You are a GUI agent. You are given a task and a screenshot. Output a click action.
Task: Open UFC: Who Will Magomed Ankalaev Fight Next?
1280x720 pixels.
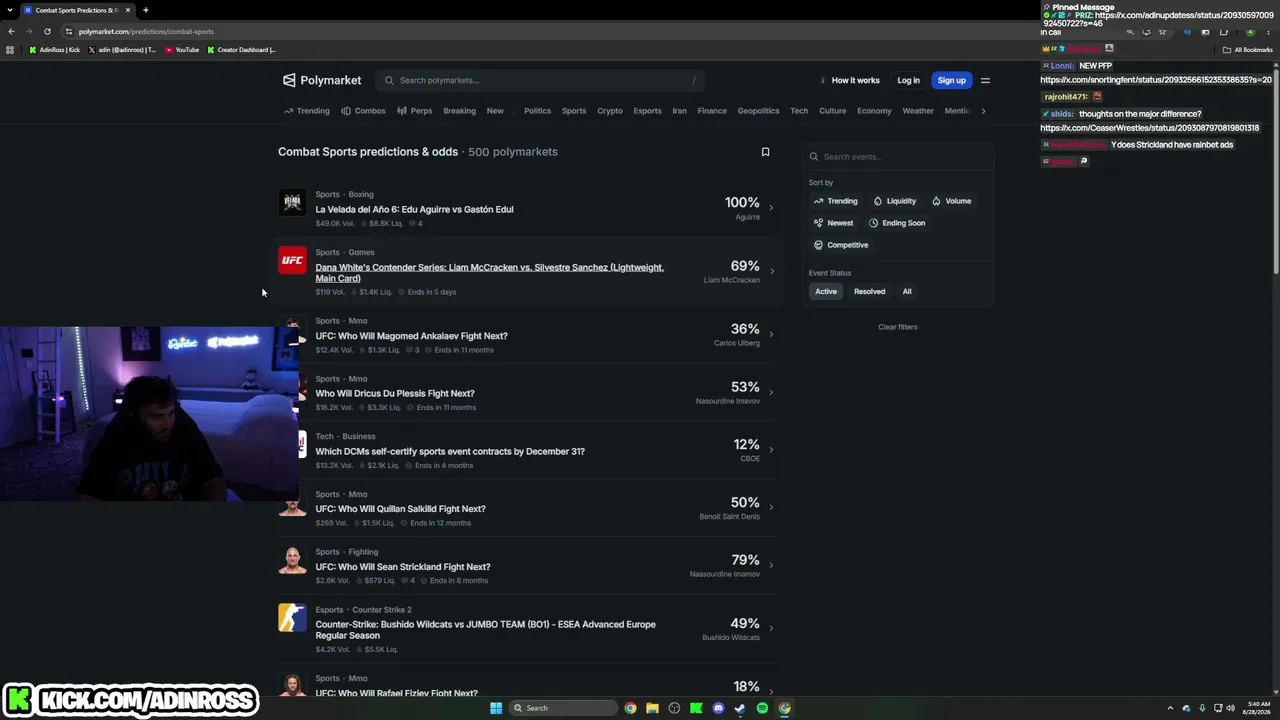411,336
